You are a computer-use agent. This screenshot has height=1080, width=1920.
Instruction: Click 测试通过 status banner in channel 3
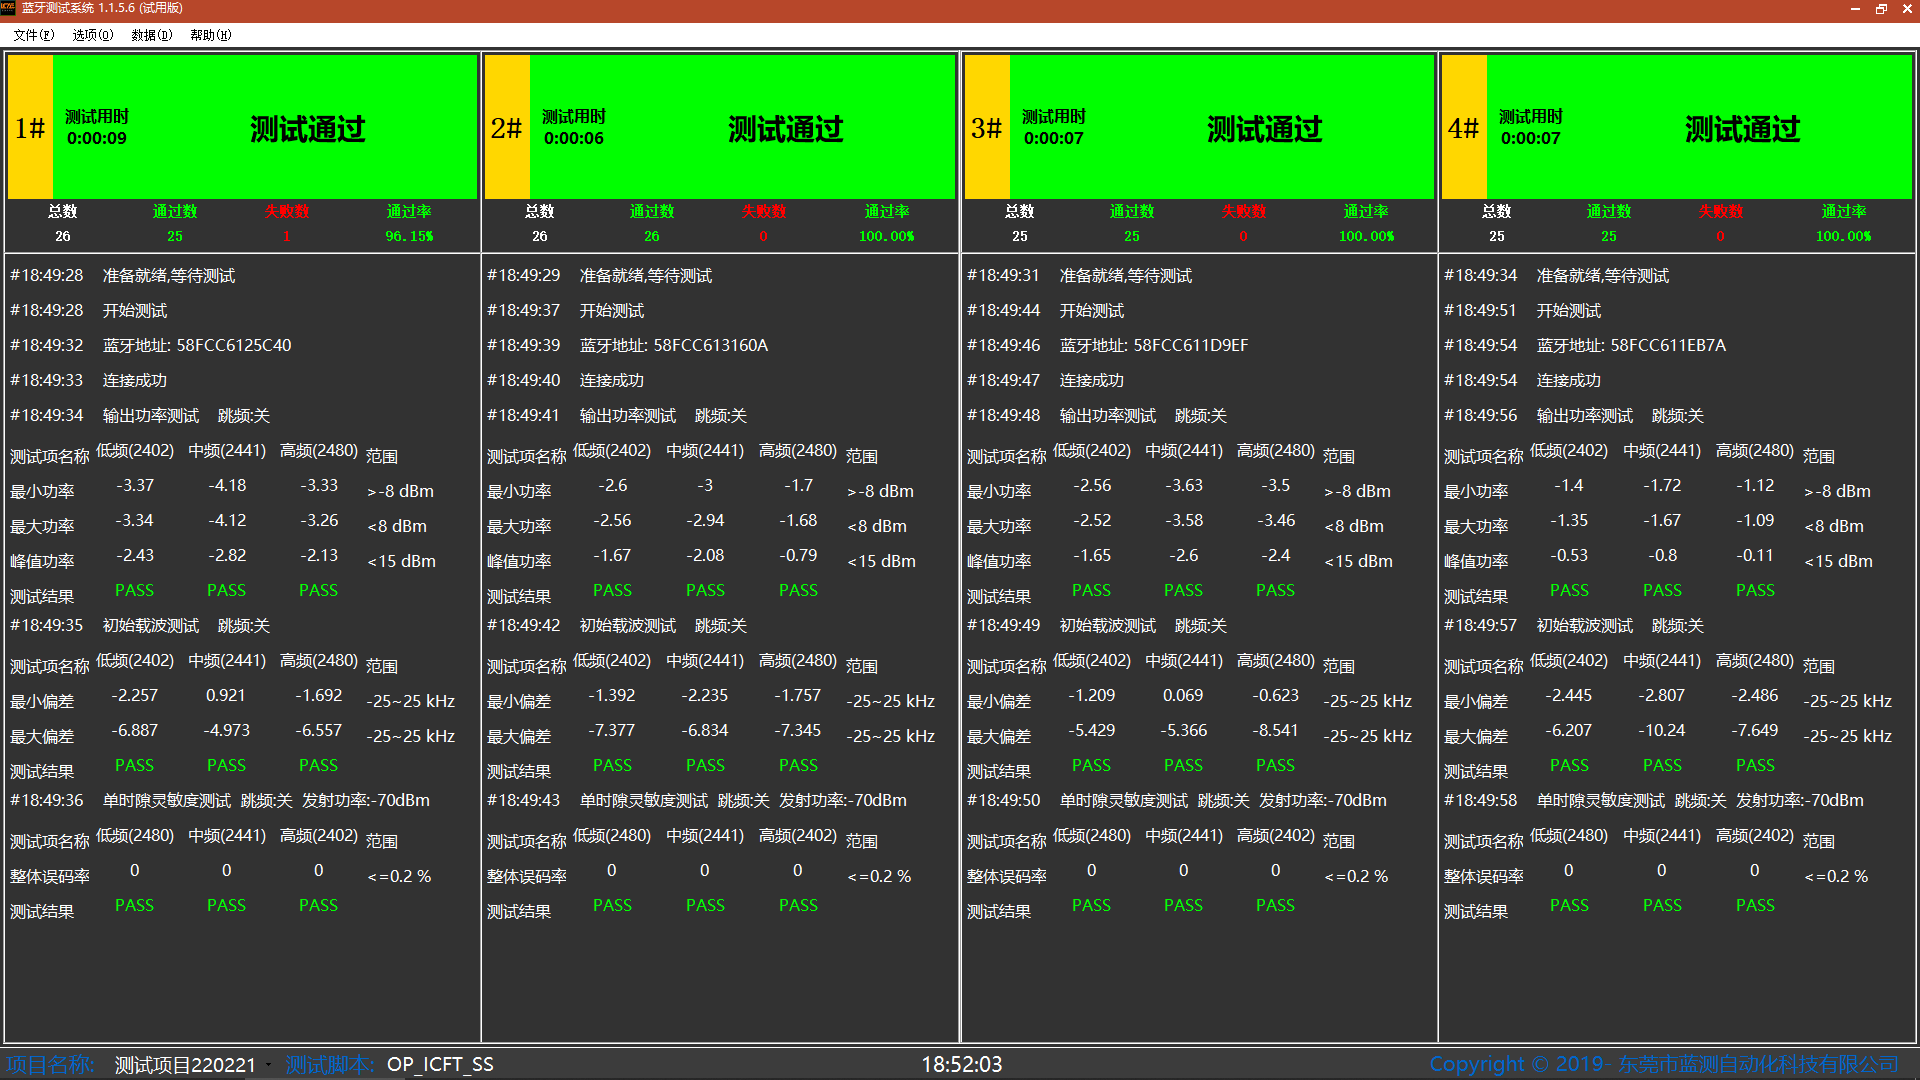(x=1265, y=129)
